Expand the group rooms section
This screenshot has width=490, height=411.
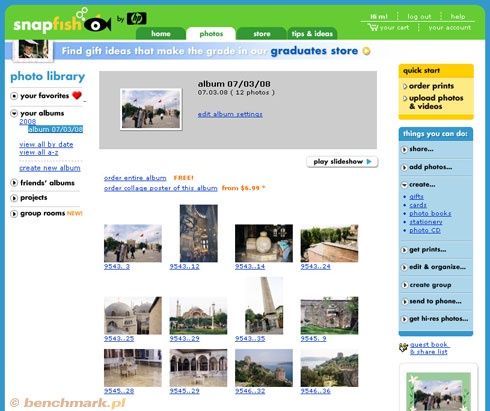tap(14, 214)
